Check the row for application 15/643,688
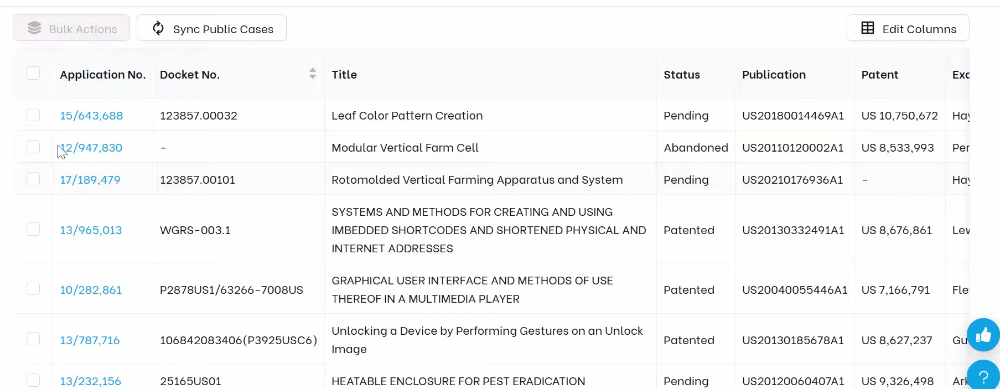Viewport: 1000px width, 389px height. point(33,115)
